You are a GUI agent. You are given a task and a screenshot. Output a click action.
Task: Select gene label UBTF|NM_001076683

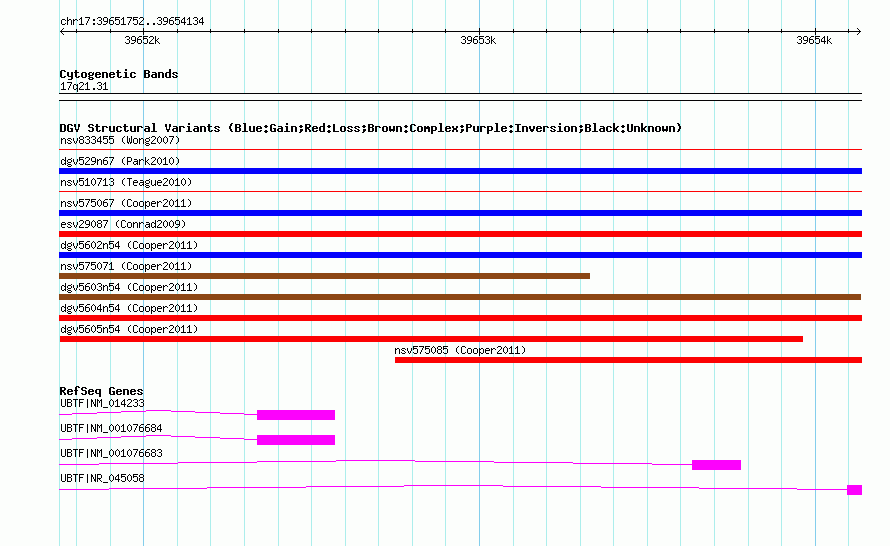tap(111, 453)
